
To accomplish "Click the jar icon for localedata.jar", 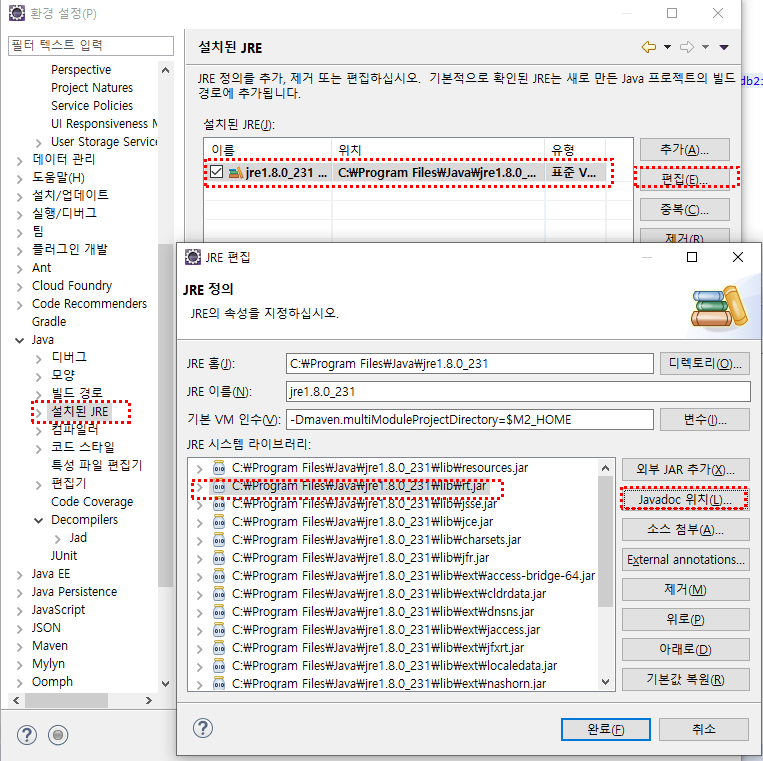I will [219, 666].
